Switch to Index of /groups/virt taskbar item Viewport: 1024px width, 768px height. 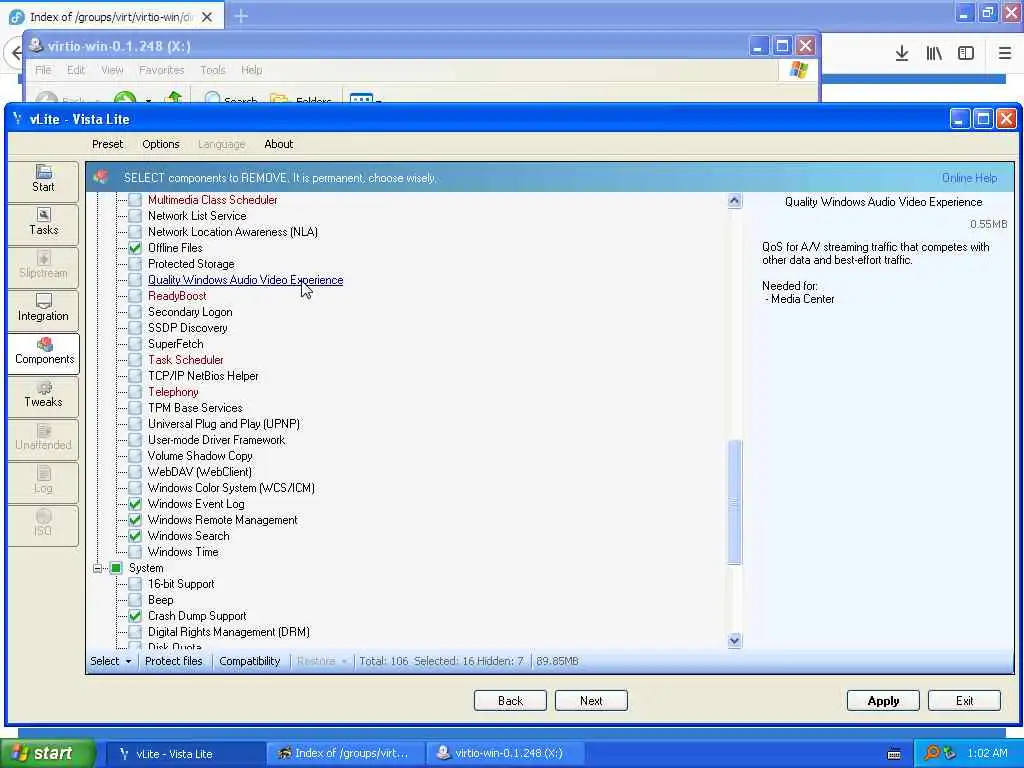346,754
